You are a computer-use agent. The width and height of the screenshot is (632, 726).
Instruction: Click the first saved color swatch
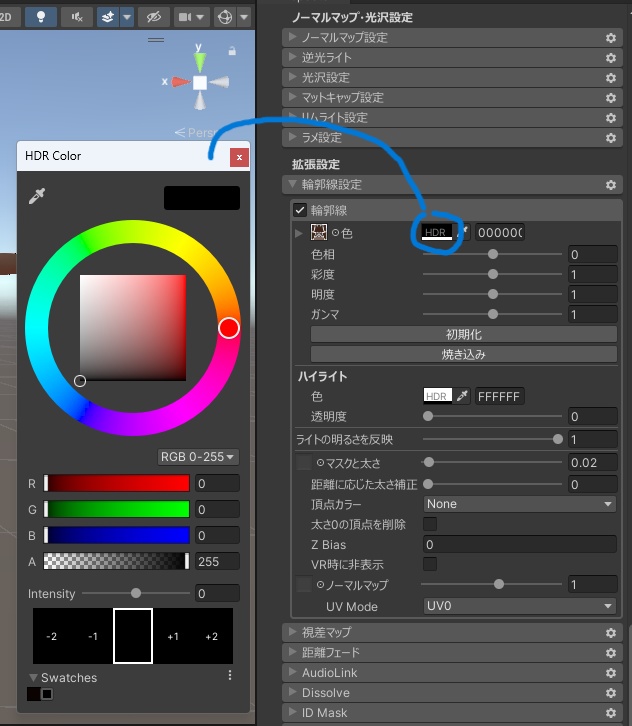click(33, 694)
